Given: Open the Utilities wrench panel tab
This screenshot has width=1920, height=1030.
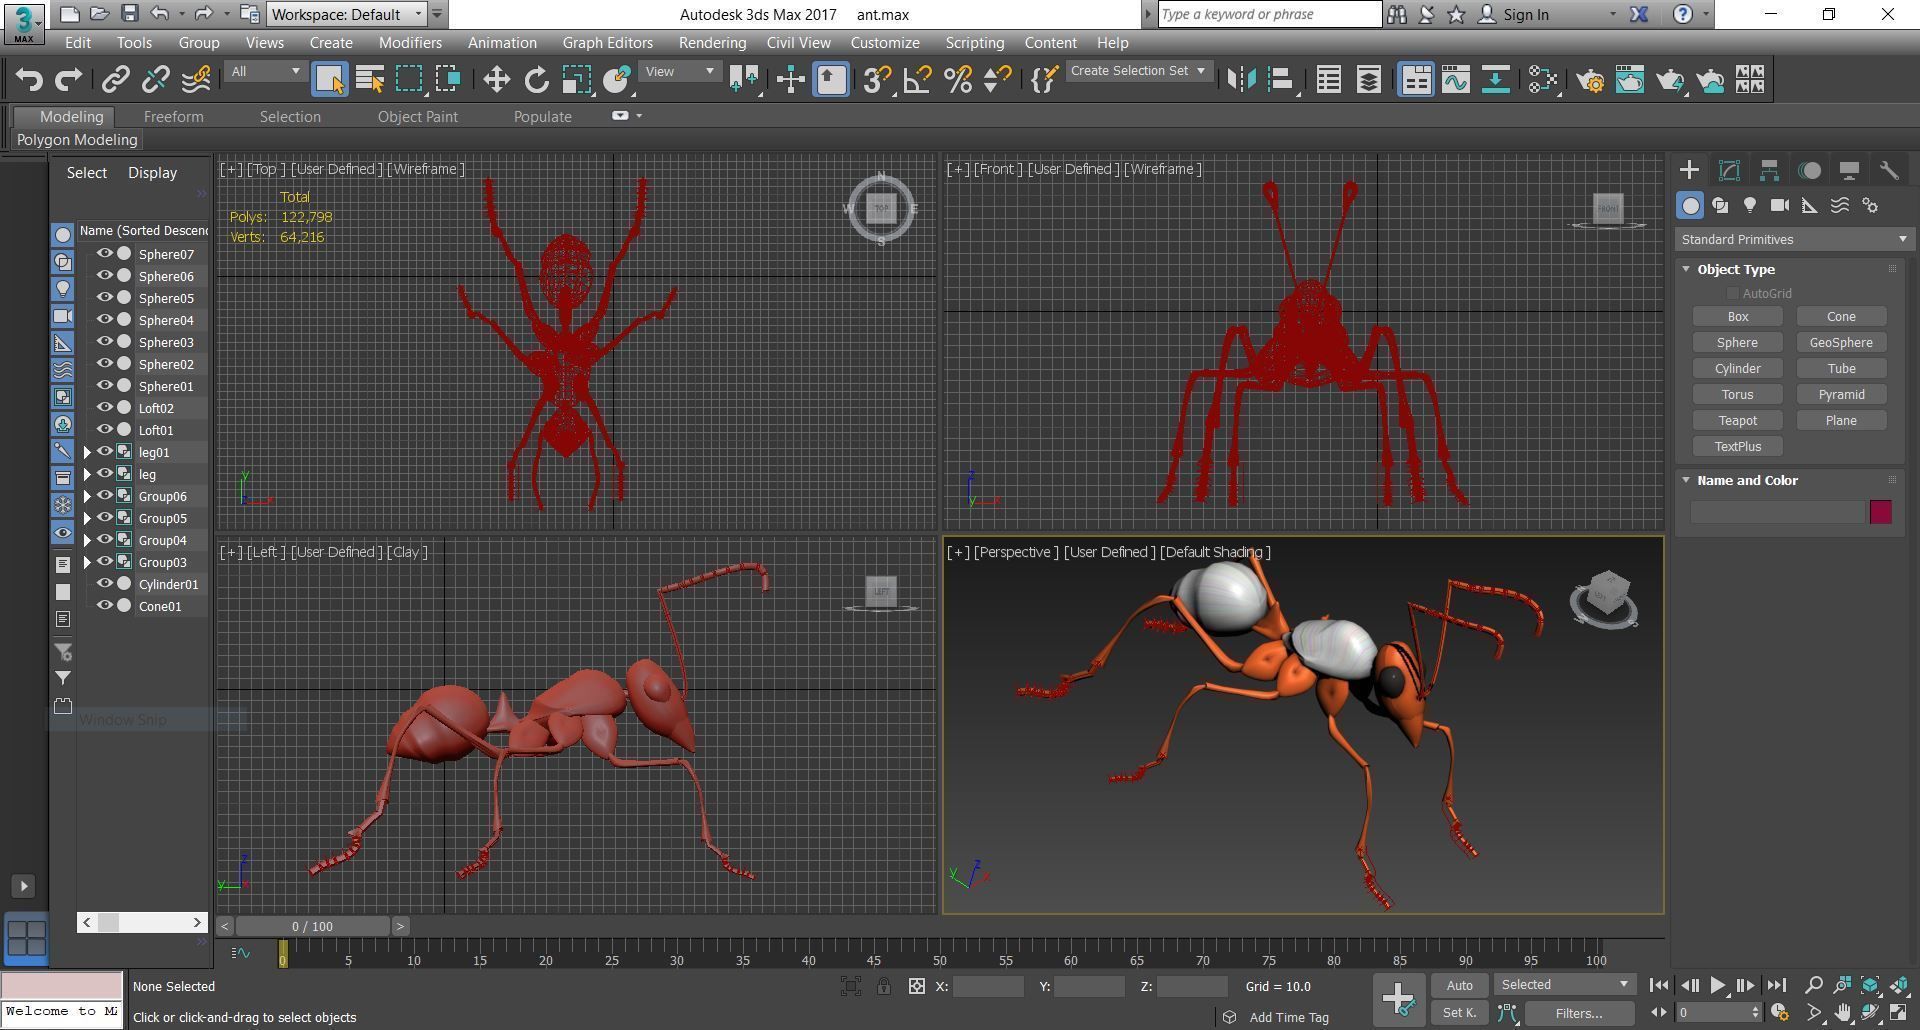Looking at the screenshot, I should [x=1889, y=170].
